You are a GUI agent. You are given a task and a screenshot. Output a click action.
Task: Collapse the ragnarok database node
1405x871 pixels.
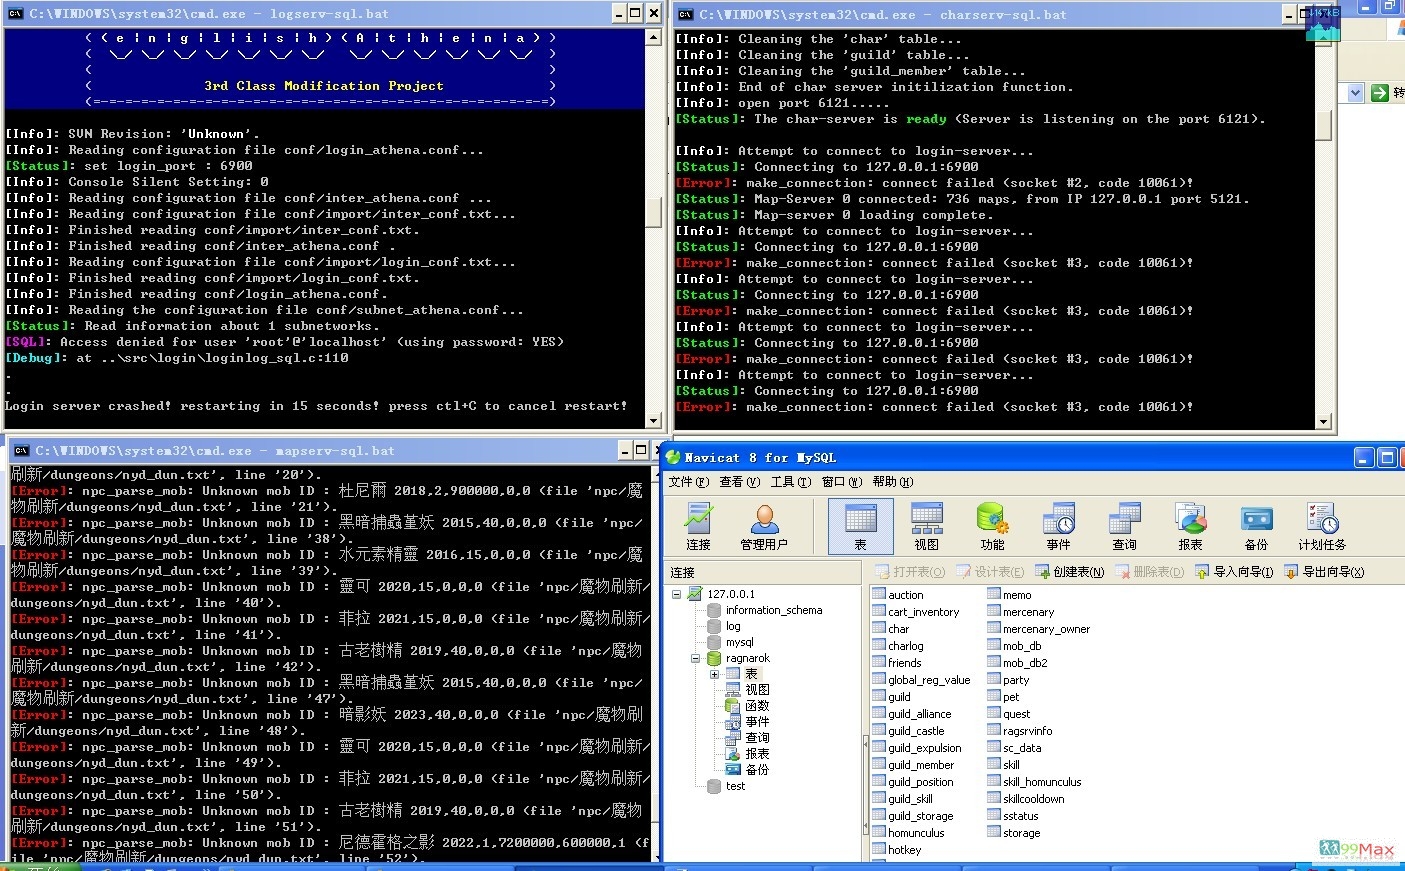695,658
